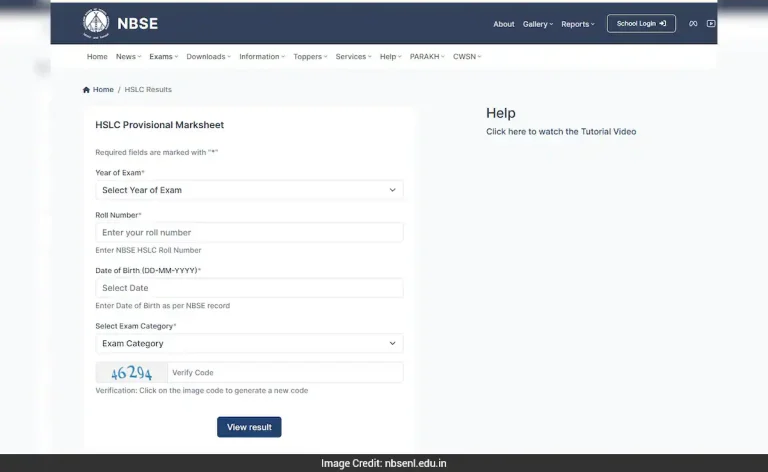Open the tutorial video help link

click(561, 132)
